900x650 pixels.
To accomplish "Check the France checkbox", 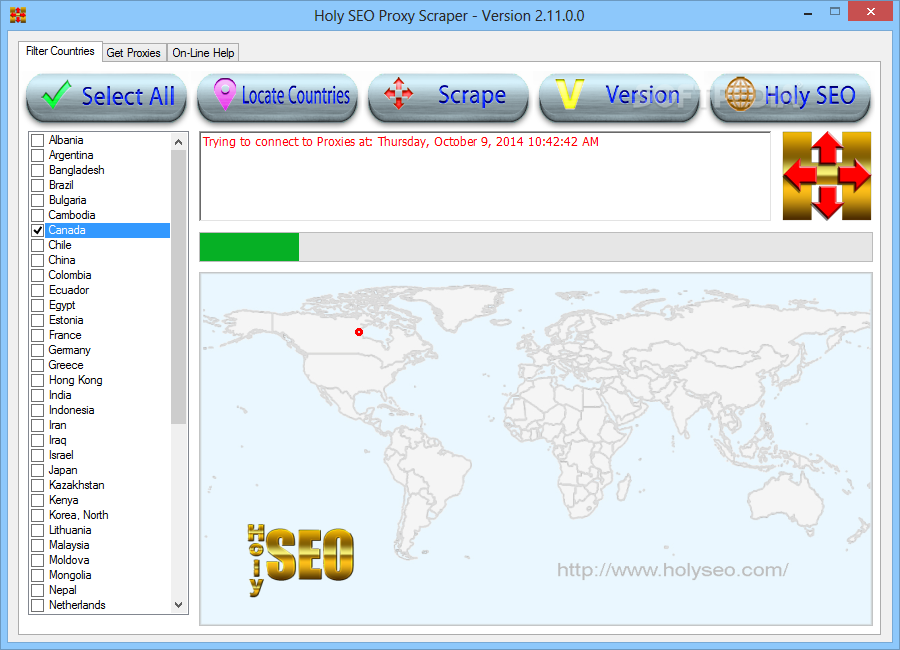I will coord(37,335).
